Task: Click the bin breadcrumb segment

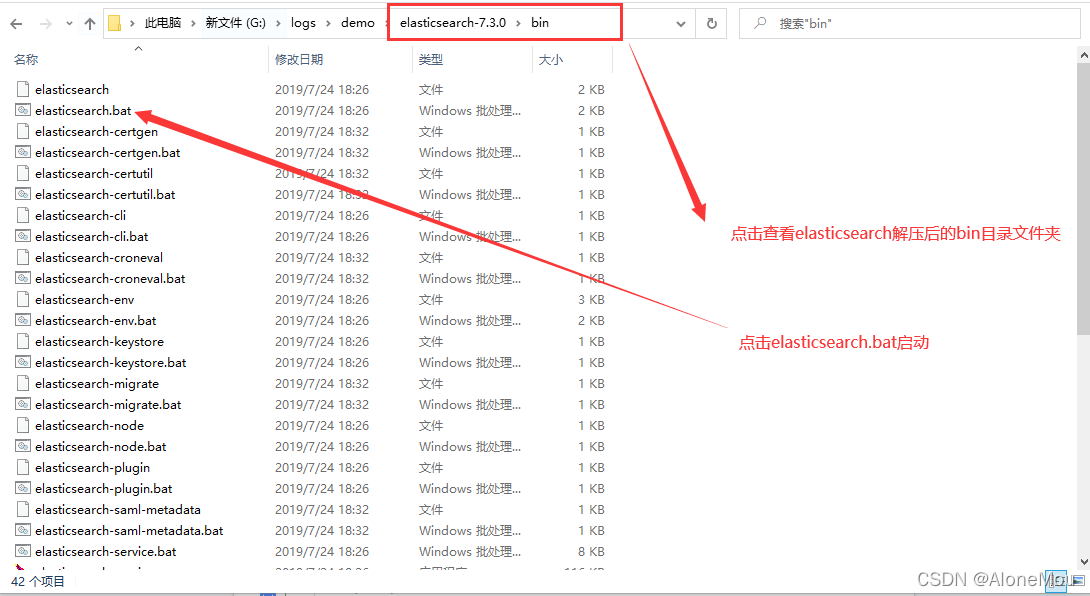Action: pos(540,23)
